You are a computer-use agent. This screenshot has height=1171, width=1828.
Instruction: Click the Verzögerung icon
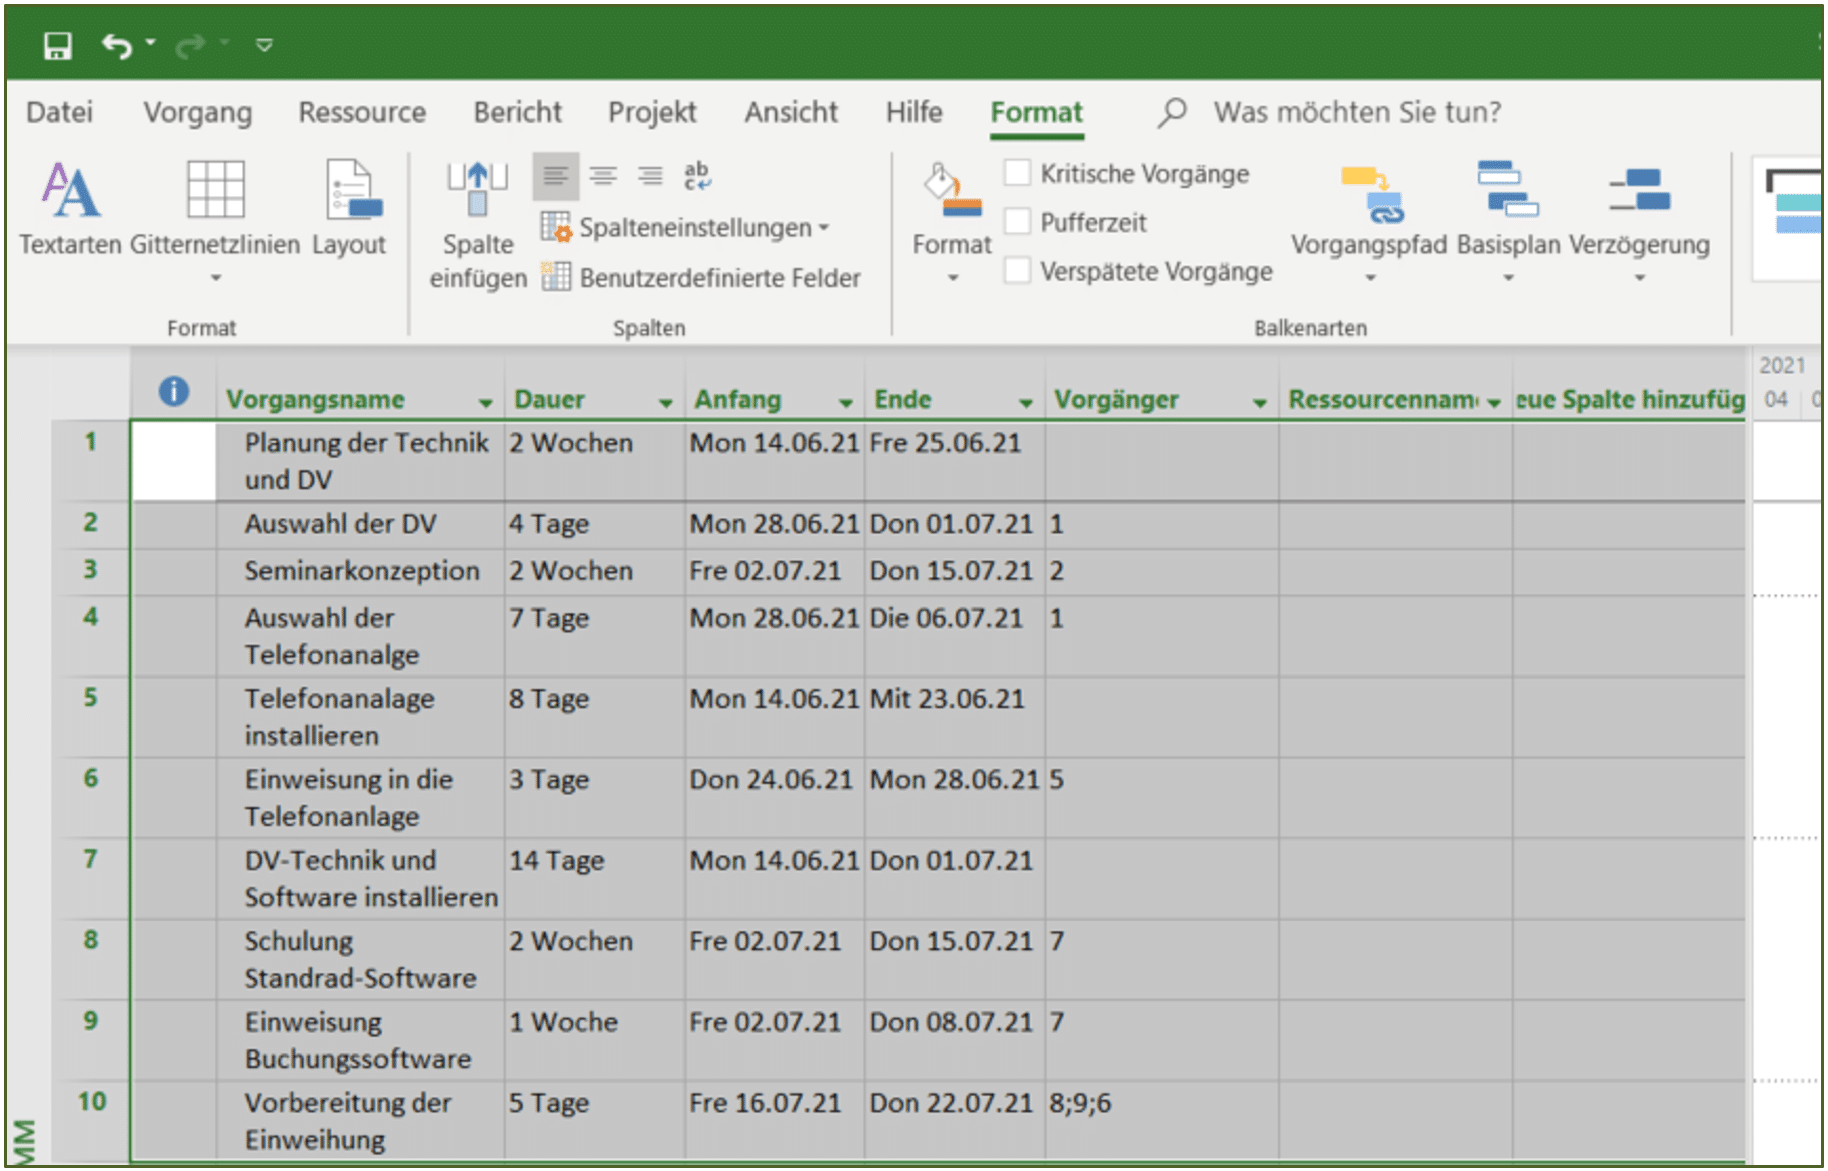(x=1639, y=190)
